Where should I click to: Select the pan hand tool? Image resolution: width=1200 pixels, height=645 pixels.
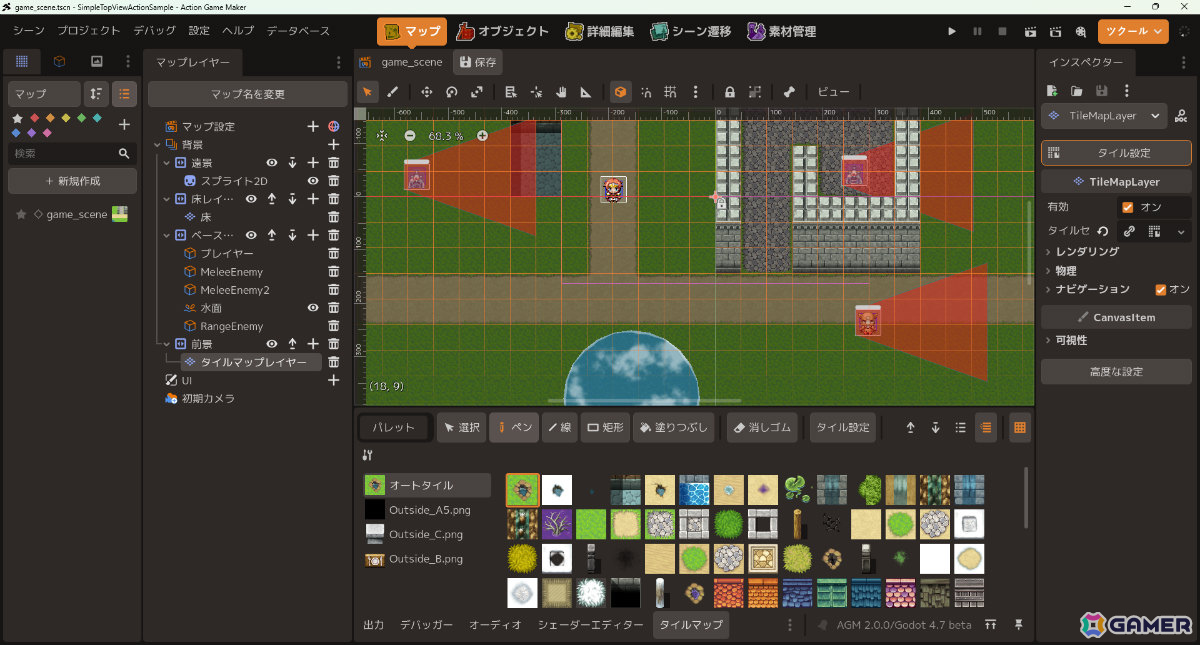(562, 92)
